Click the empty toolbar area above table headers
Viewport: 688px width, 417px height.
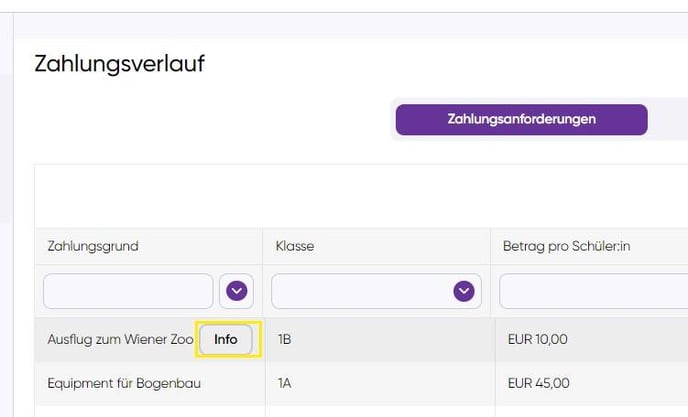point(361,196)
